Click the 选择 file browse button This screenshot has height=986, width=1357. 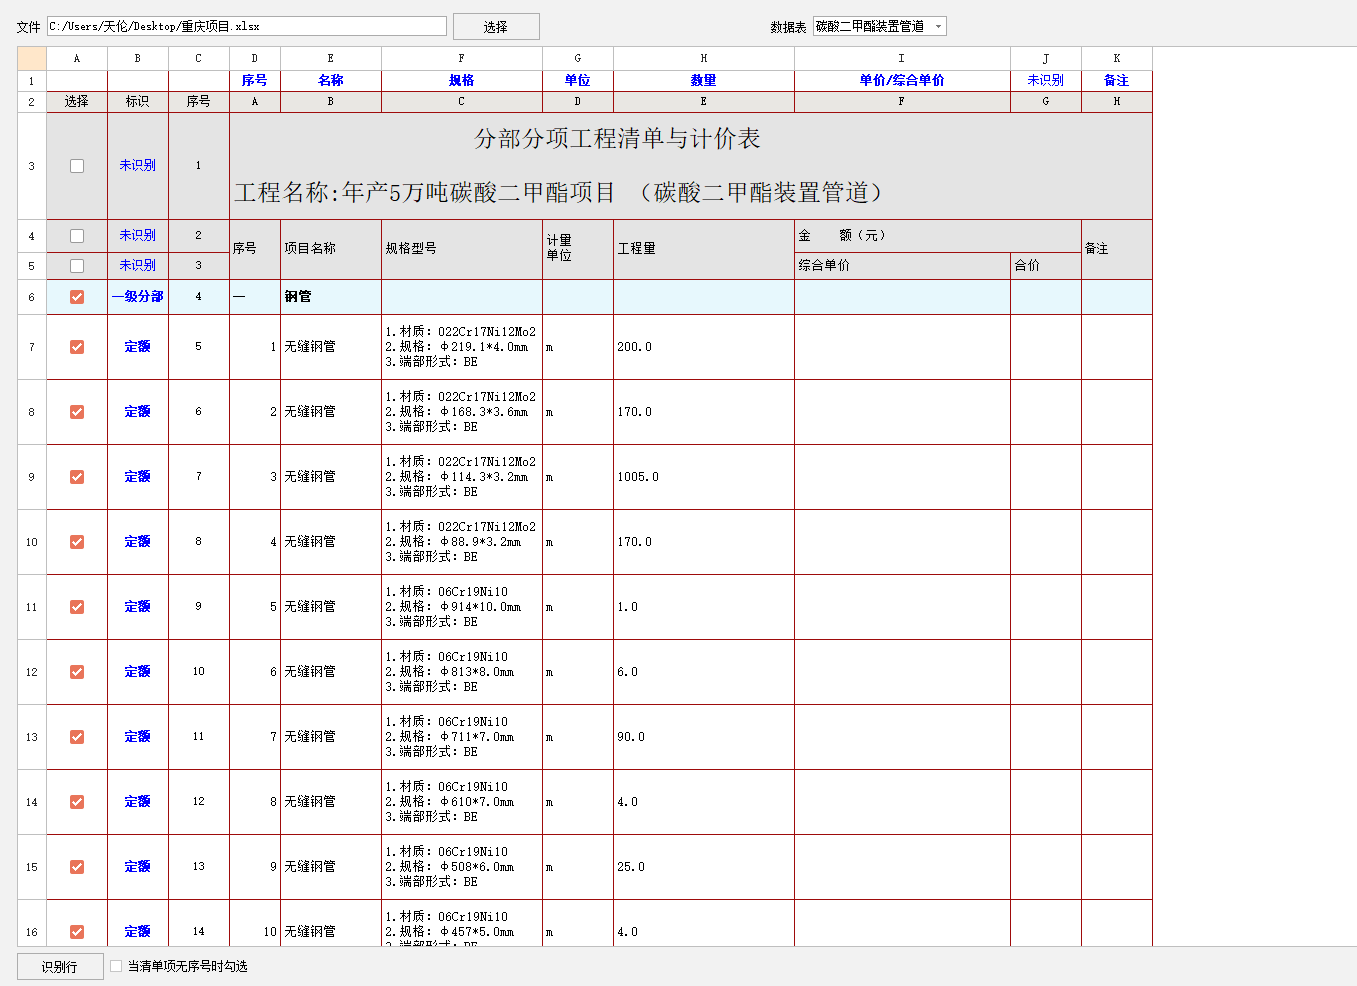(x=496, y=27)
